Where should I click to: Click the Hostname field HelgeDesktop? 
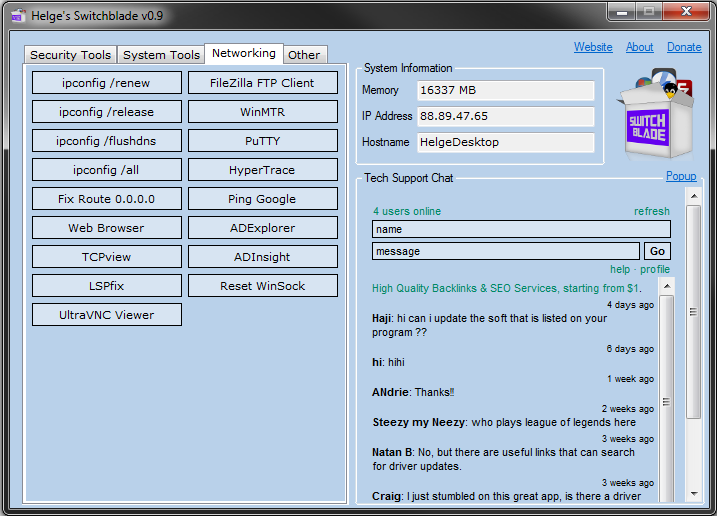click(x=506, y=142)
